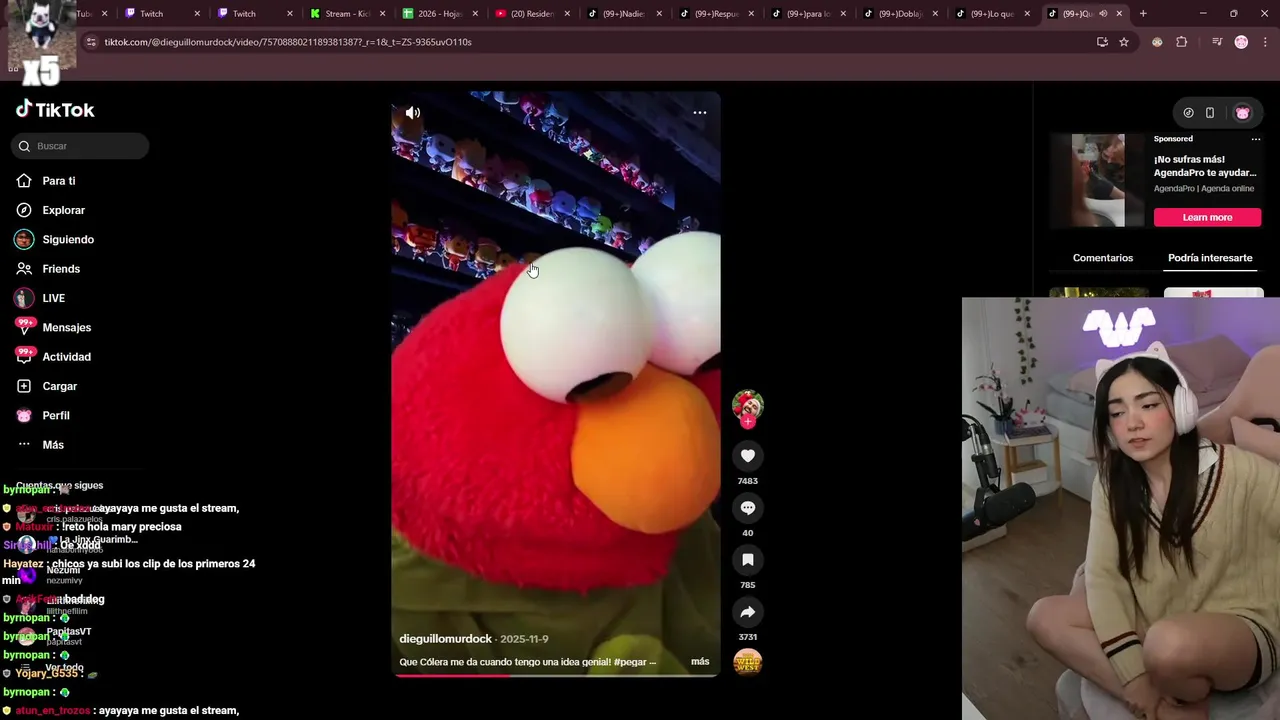Save the video with the bookmark icon
Viewport: 1280px width, 720px height.
point(747,560)
